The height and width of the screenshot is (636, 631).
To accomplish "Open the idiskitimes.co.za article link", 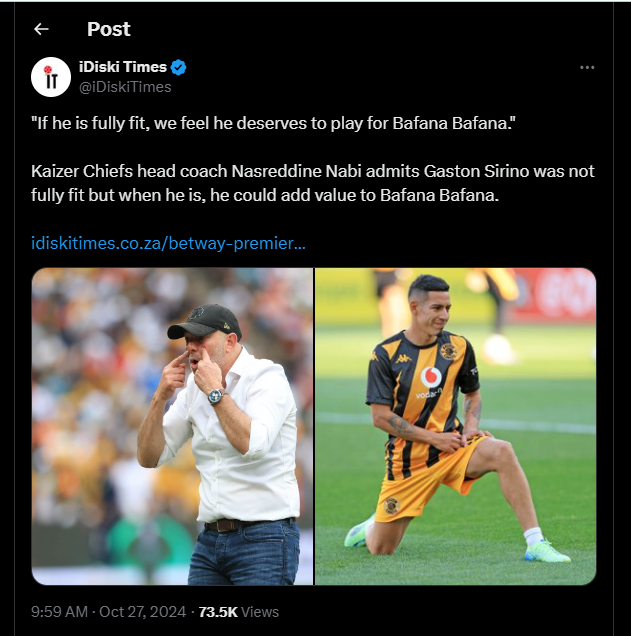I will coord(168,242).
